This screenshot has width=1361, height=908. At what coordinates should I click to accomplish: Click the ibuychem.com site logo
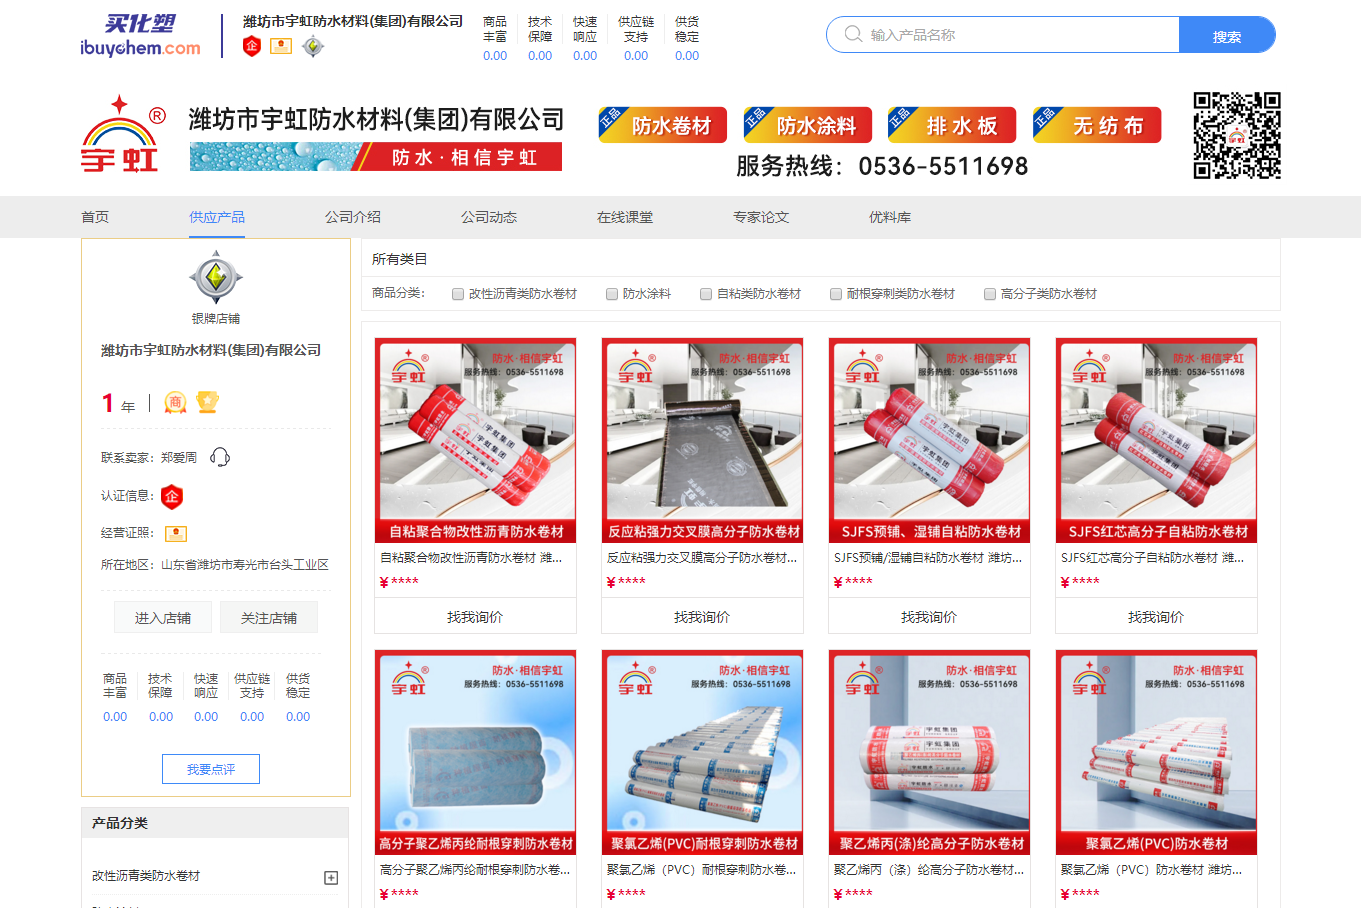pyautogui.click(x=140, y=36)
